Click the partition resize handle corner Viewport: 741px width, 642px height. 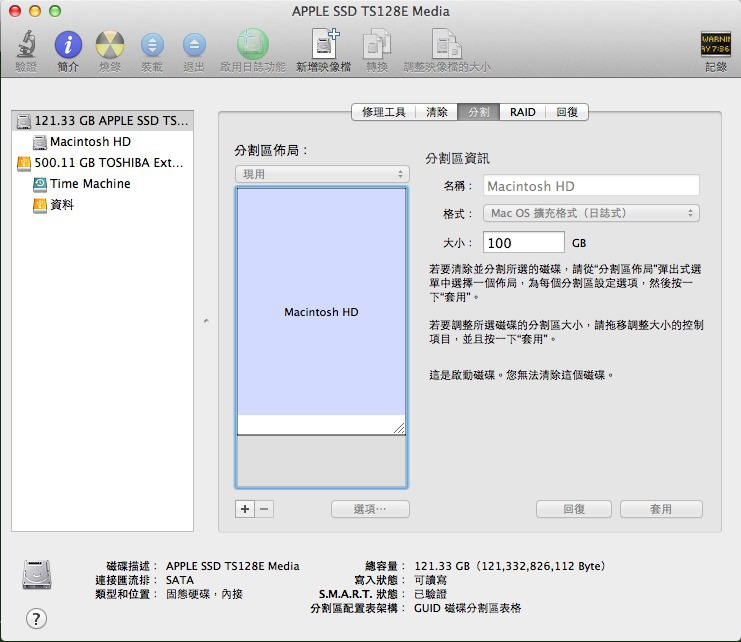click(x=399, y=428)
